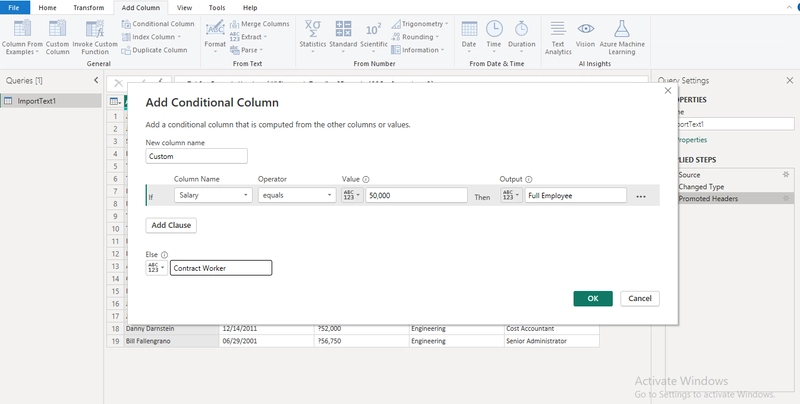Open the Column Name dropdown showing Salary
Screen dimensions: 800x404
[213, 195]
